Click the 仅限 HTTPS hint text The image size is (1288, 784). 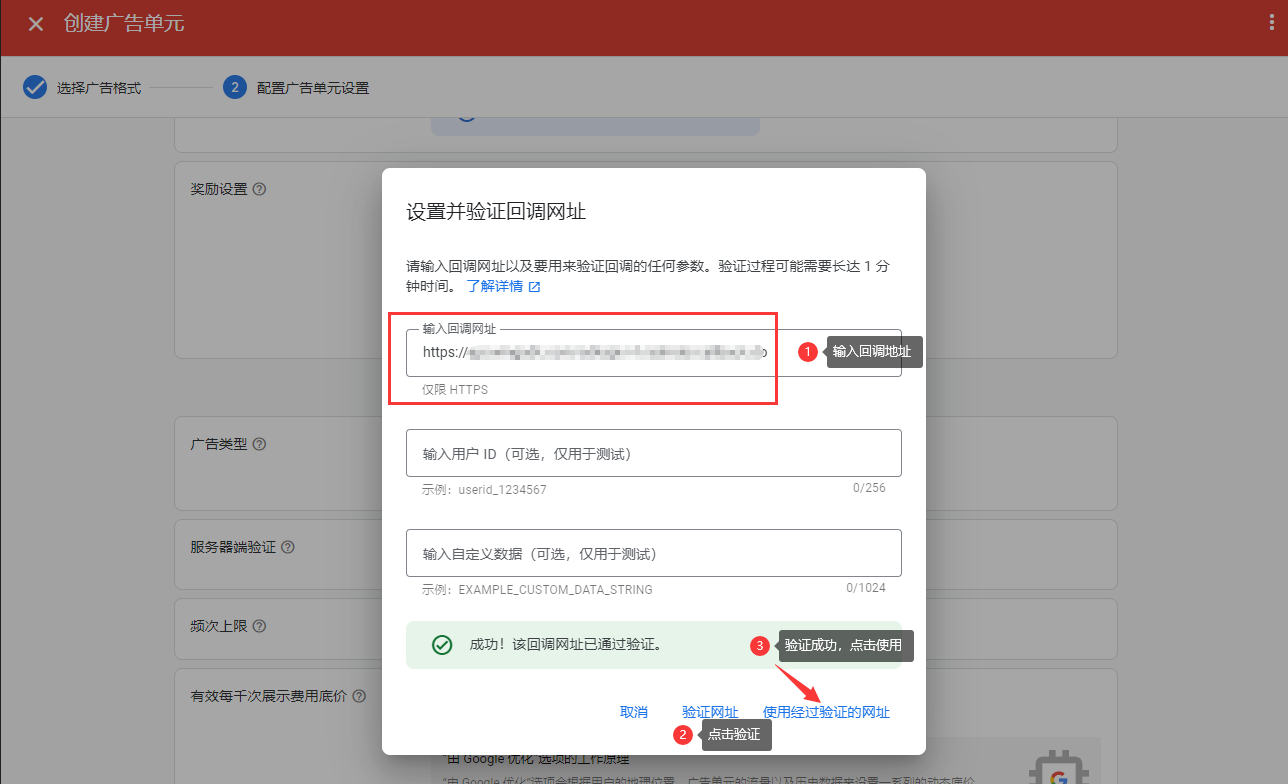coord(455,389)
